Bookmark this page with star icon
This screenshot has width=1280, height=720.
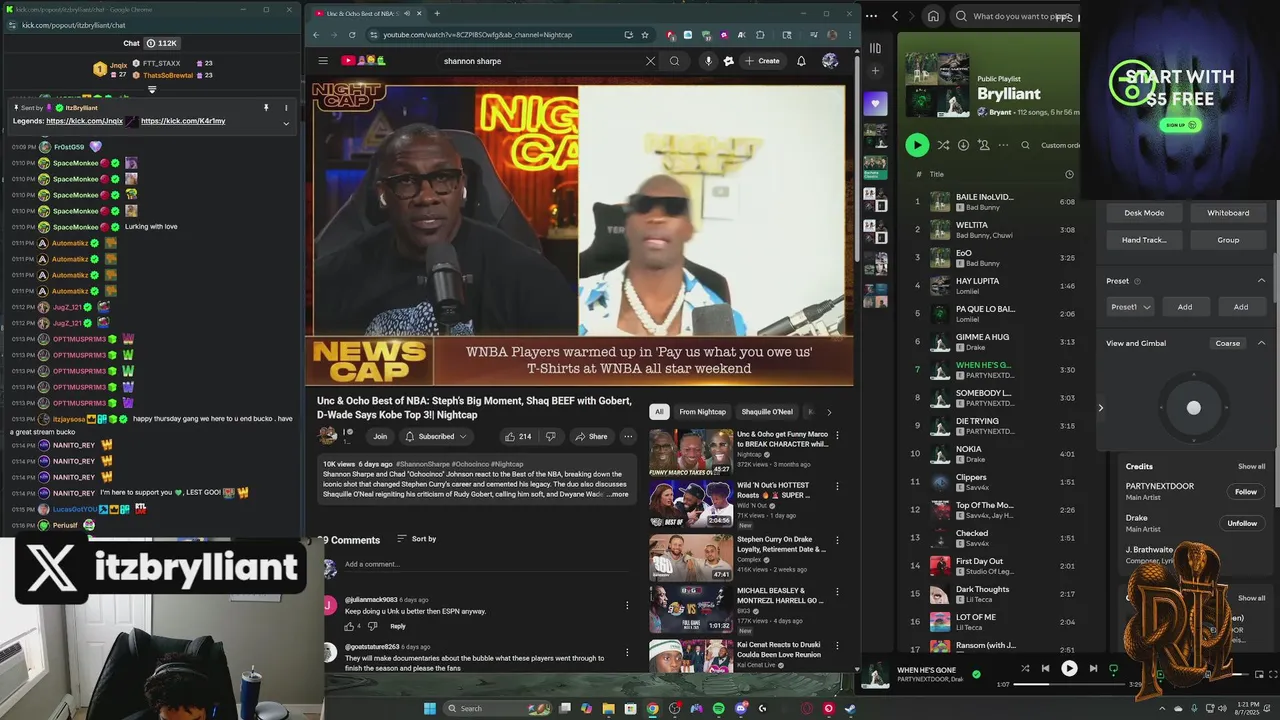tap(645, 35)
